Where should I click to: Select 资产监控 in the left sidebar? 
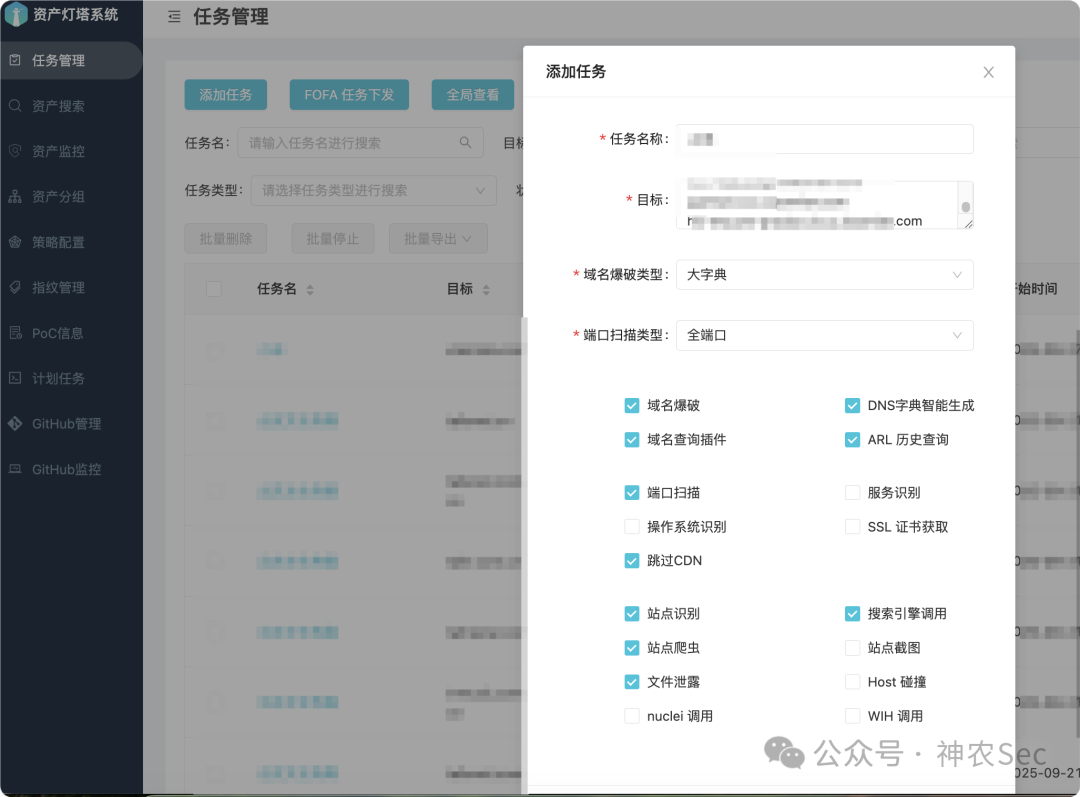[70, 150]
